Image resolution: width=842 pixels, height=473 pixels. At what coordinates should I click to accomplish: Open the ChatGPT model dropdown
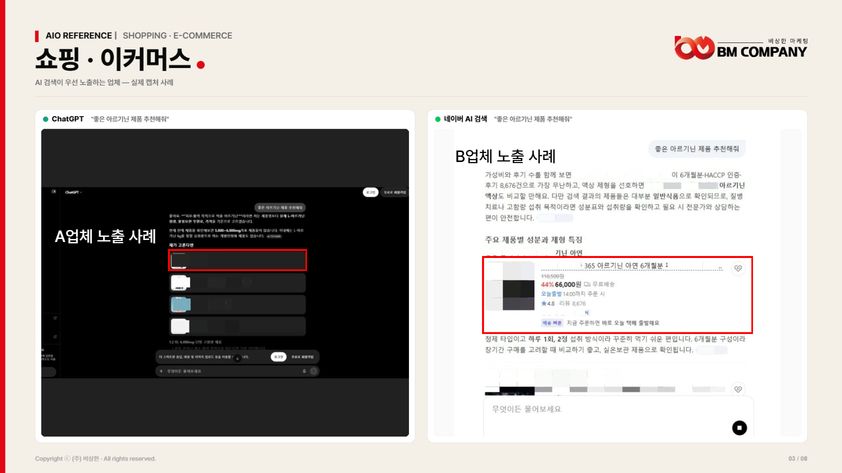click(x=74, y=192)
